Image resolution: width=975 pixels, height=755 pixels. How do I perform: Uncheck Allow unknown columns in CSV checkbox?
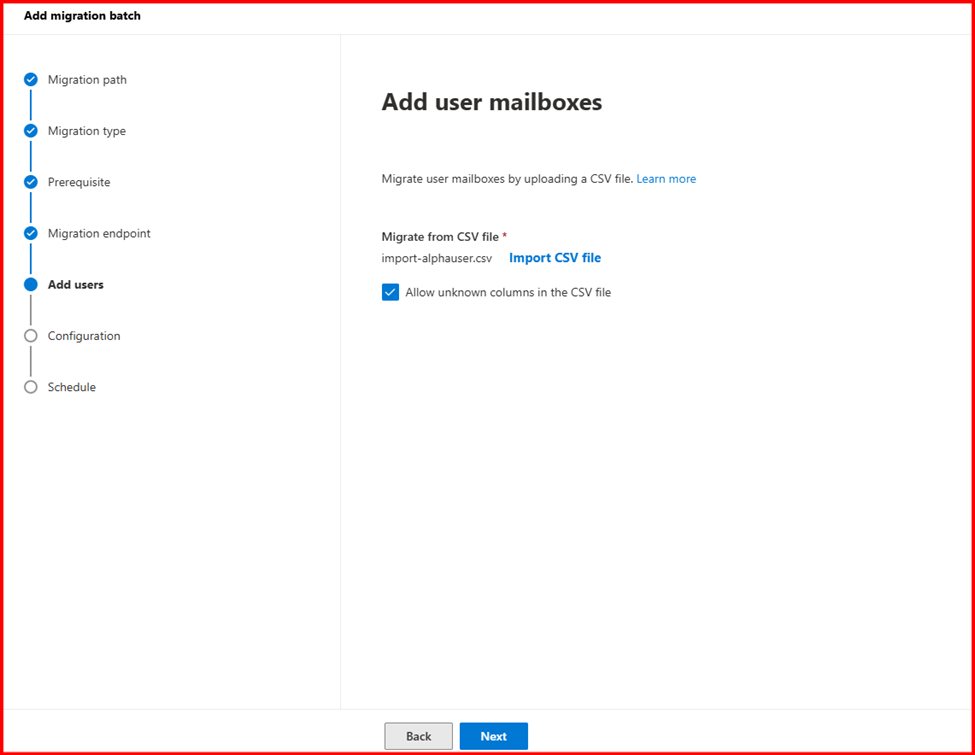coord(390,293)
